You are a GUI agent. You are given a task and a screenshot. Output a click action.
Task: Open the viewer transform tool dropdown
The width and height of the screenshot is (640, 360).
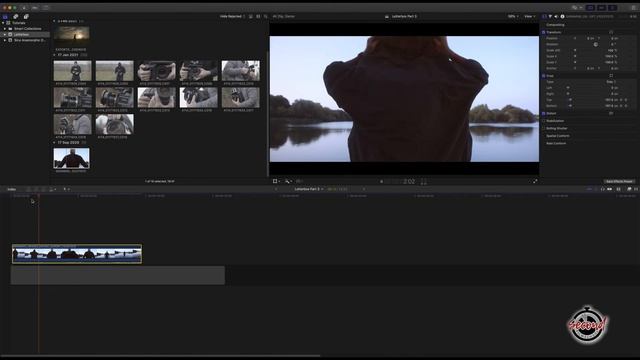(x=276, y=181)
